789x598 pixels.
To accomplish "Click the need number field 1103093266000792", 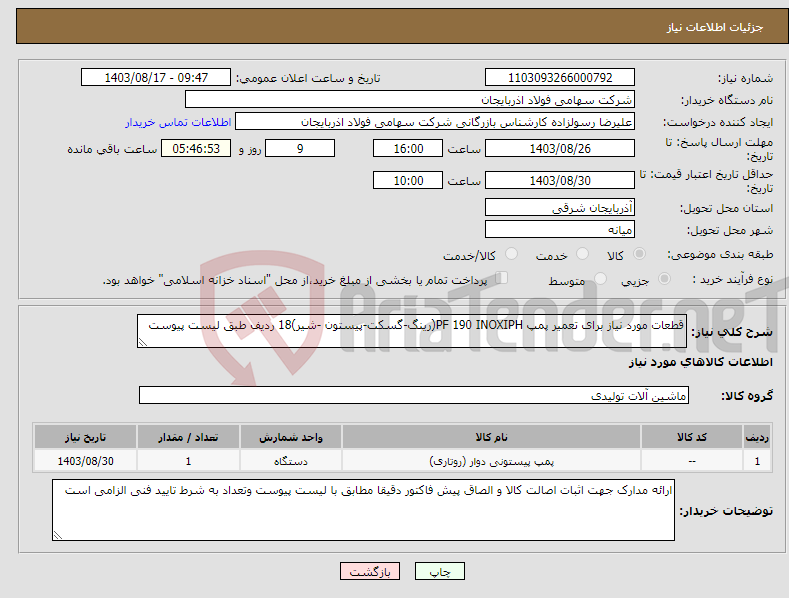I will click(560, 78).
